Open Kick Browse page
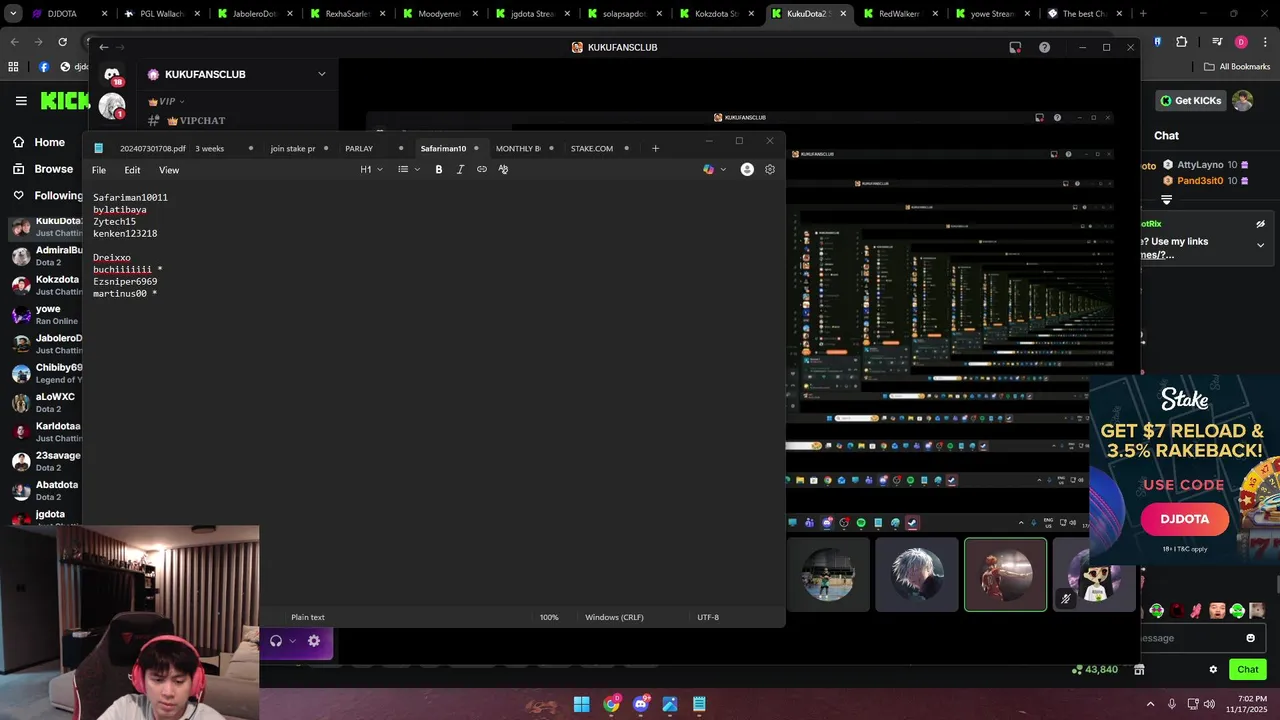1280x720 pixels. pos(43,169)
